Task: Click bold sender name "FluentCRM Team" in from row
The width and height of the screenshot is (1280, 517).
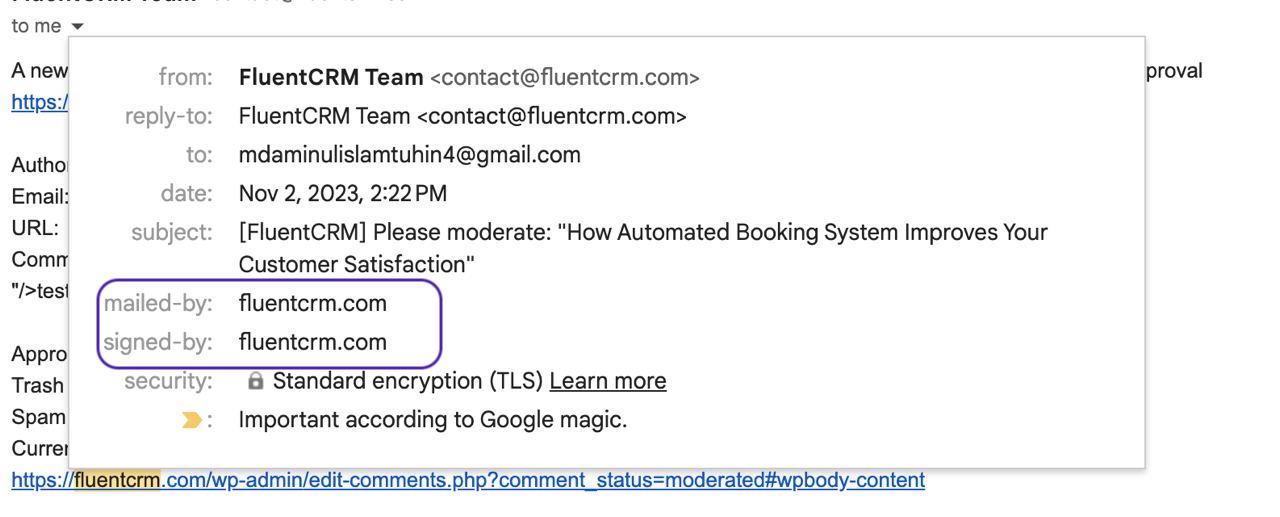Action: tap(330, 77)
